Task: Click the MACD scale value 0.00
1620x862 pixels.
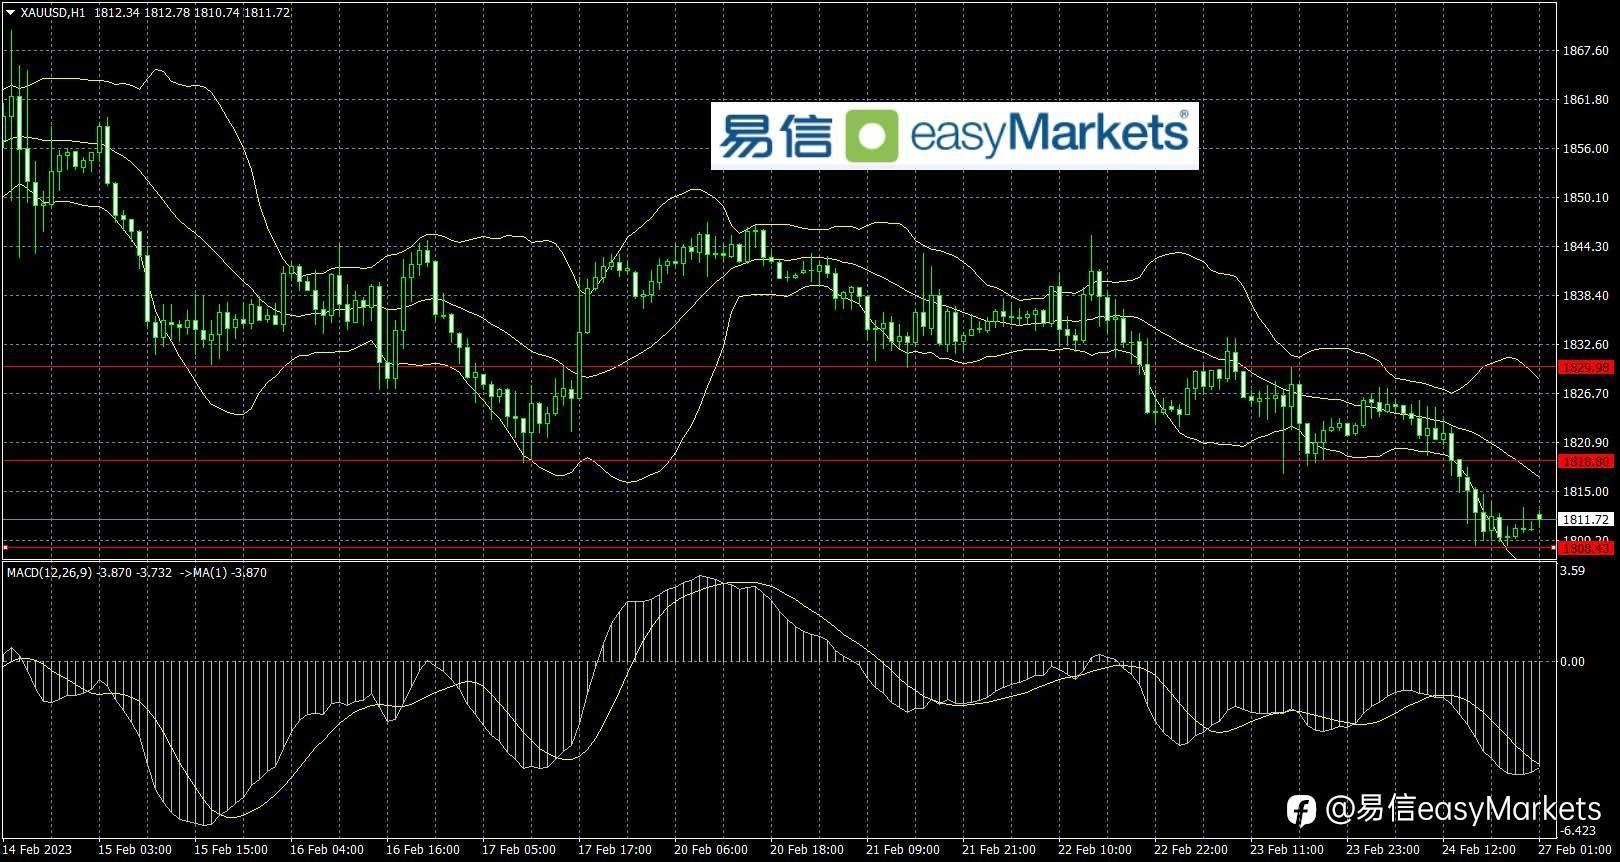Action: click(x=1573, y=662)
